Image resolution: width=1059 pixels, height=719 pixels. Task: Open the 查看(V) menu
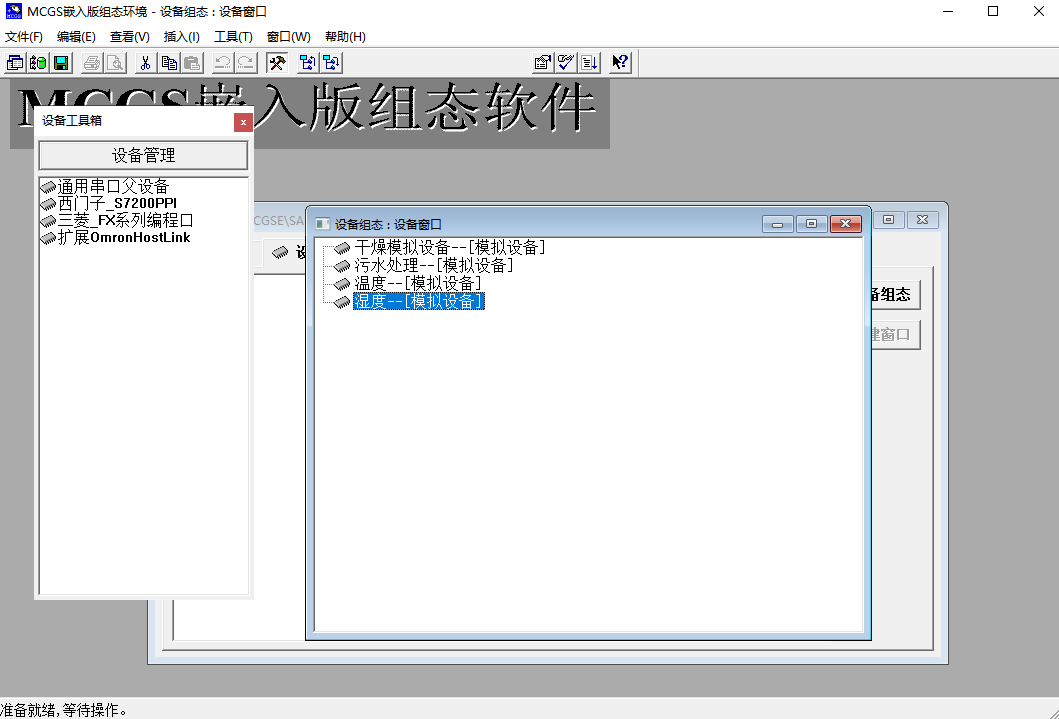130,36
